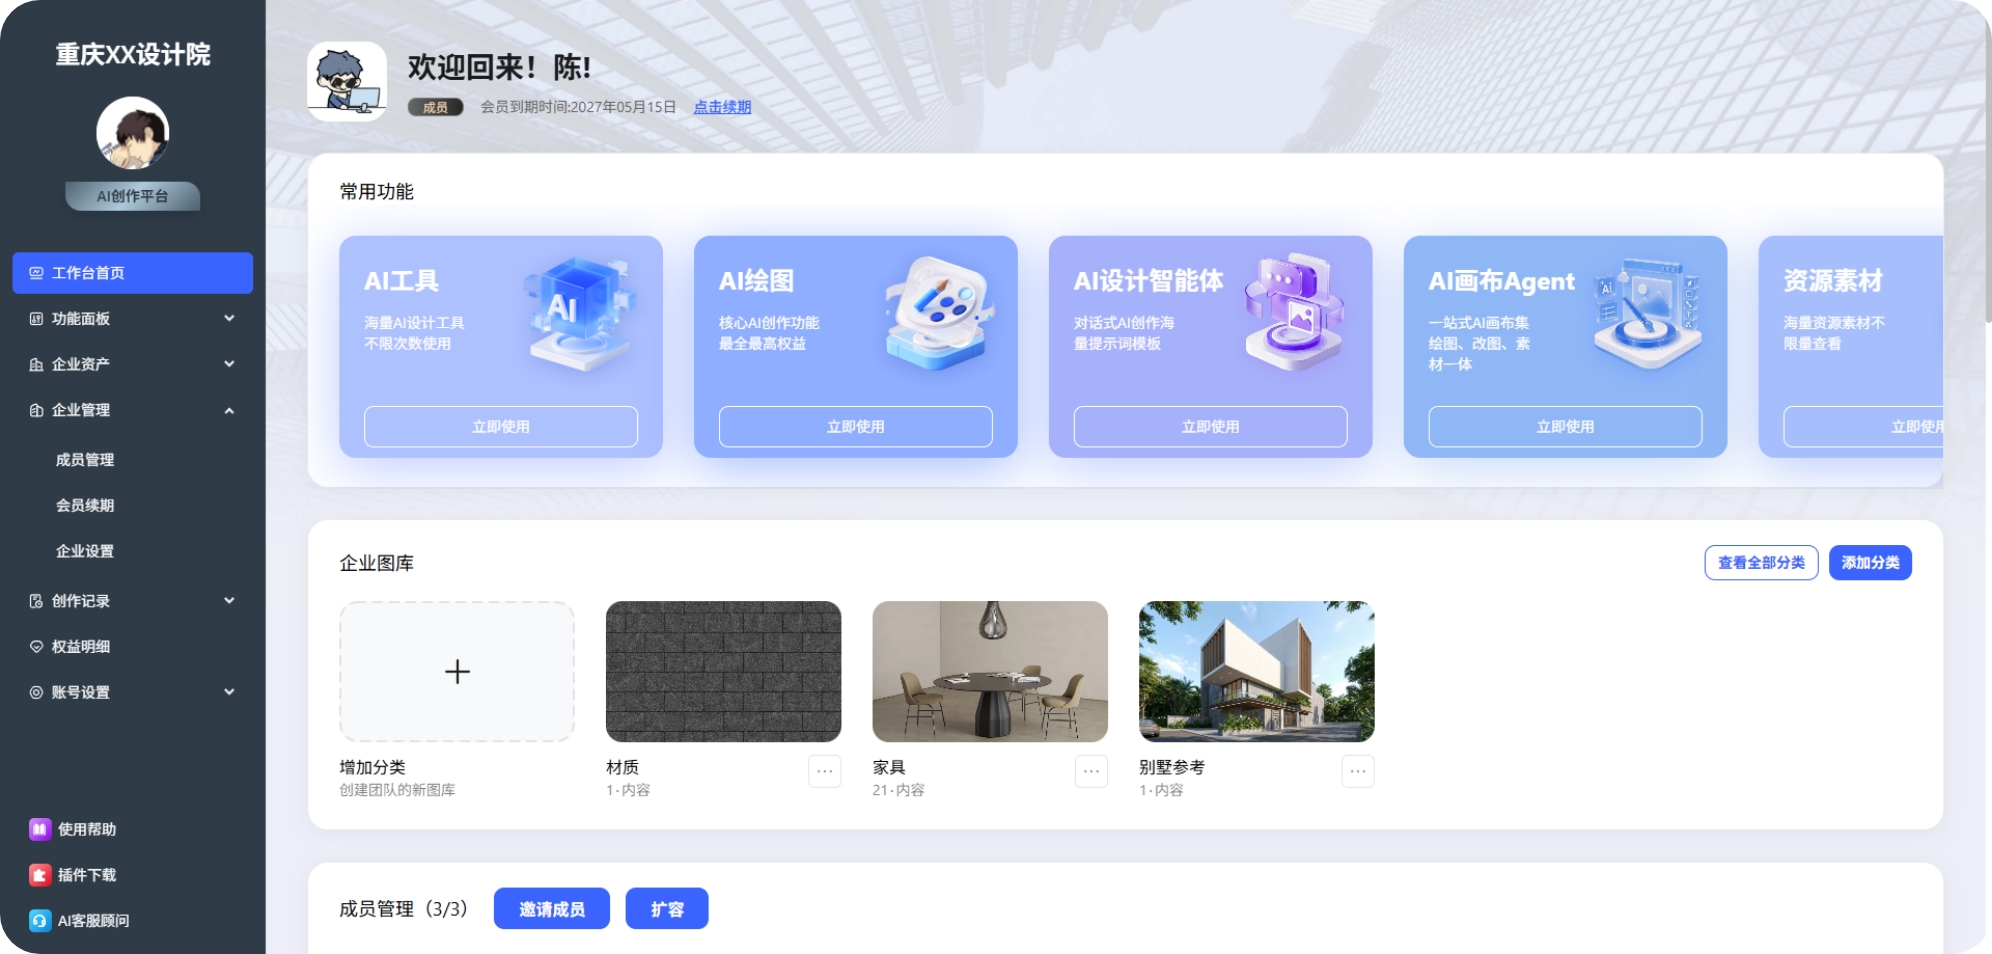The image size is (1992, 954).
Task: Click the AI创作平台 badge
Action: tap(133, 196)
